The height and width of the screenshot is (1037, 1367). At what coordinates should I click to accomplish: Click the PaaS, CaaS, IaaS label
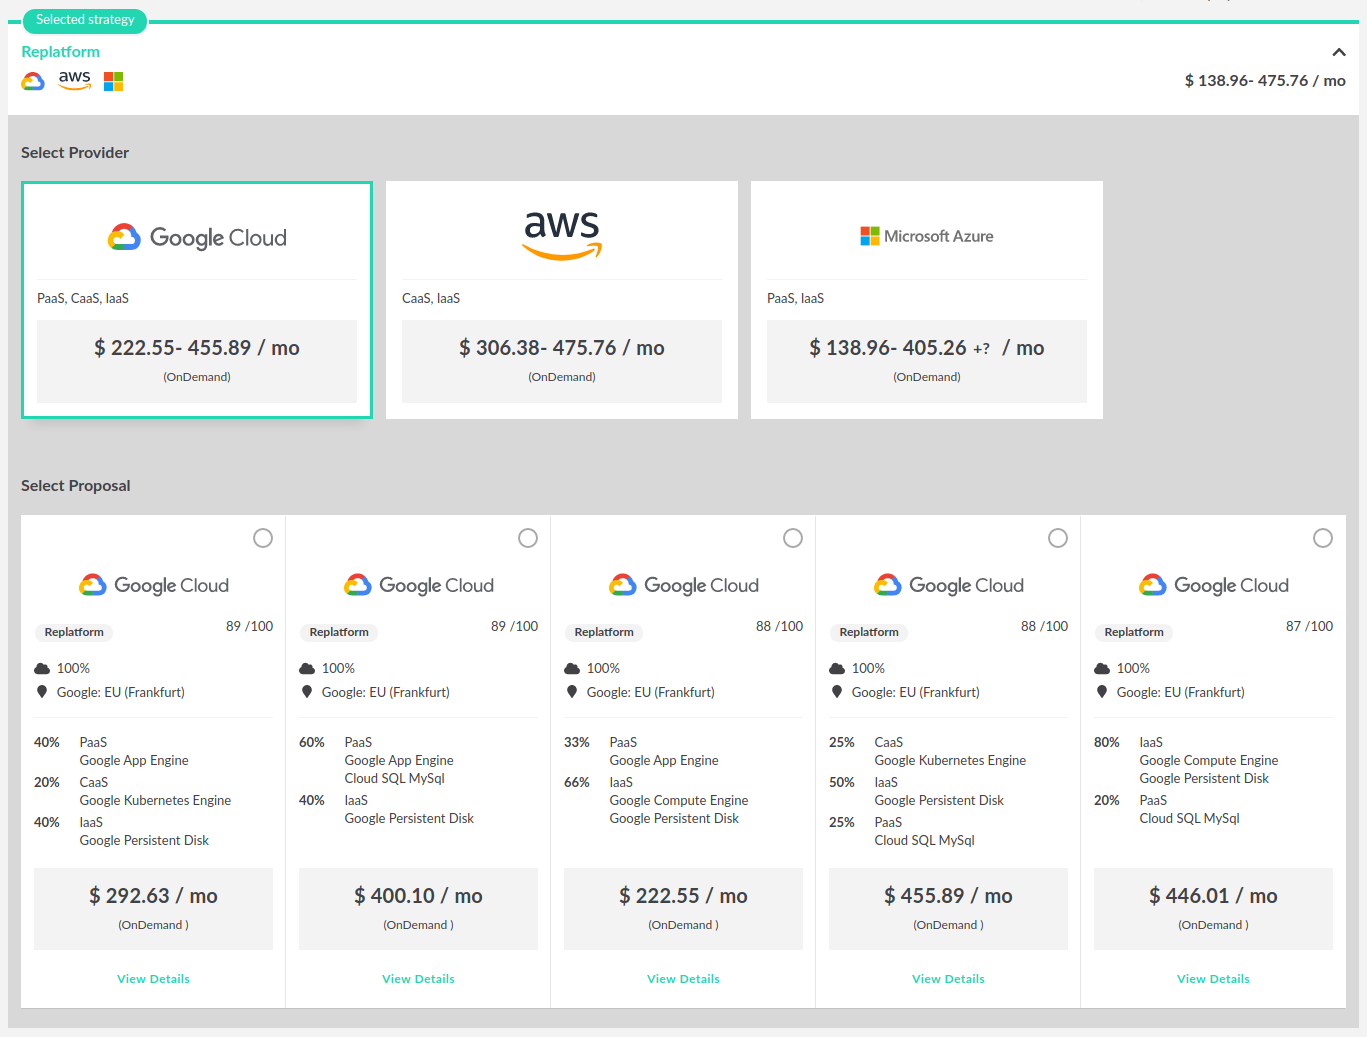coord(83,298)
